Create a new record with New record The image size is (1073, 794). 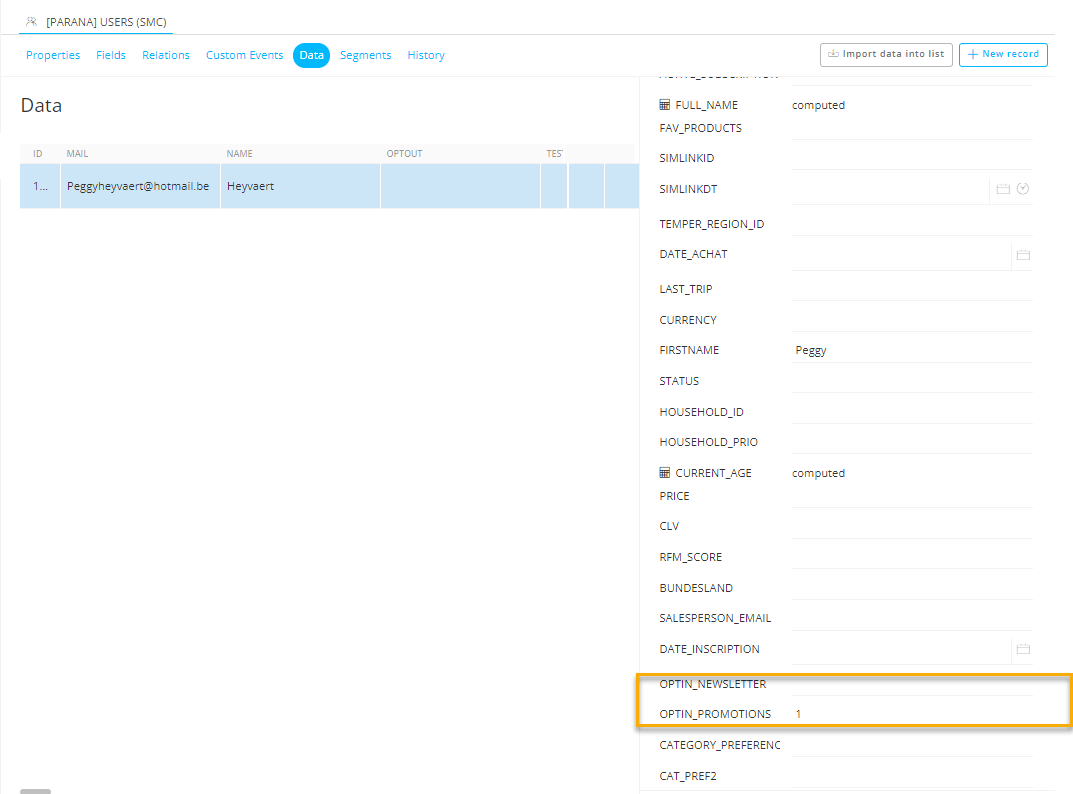tap(1003, 54)
